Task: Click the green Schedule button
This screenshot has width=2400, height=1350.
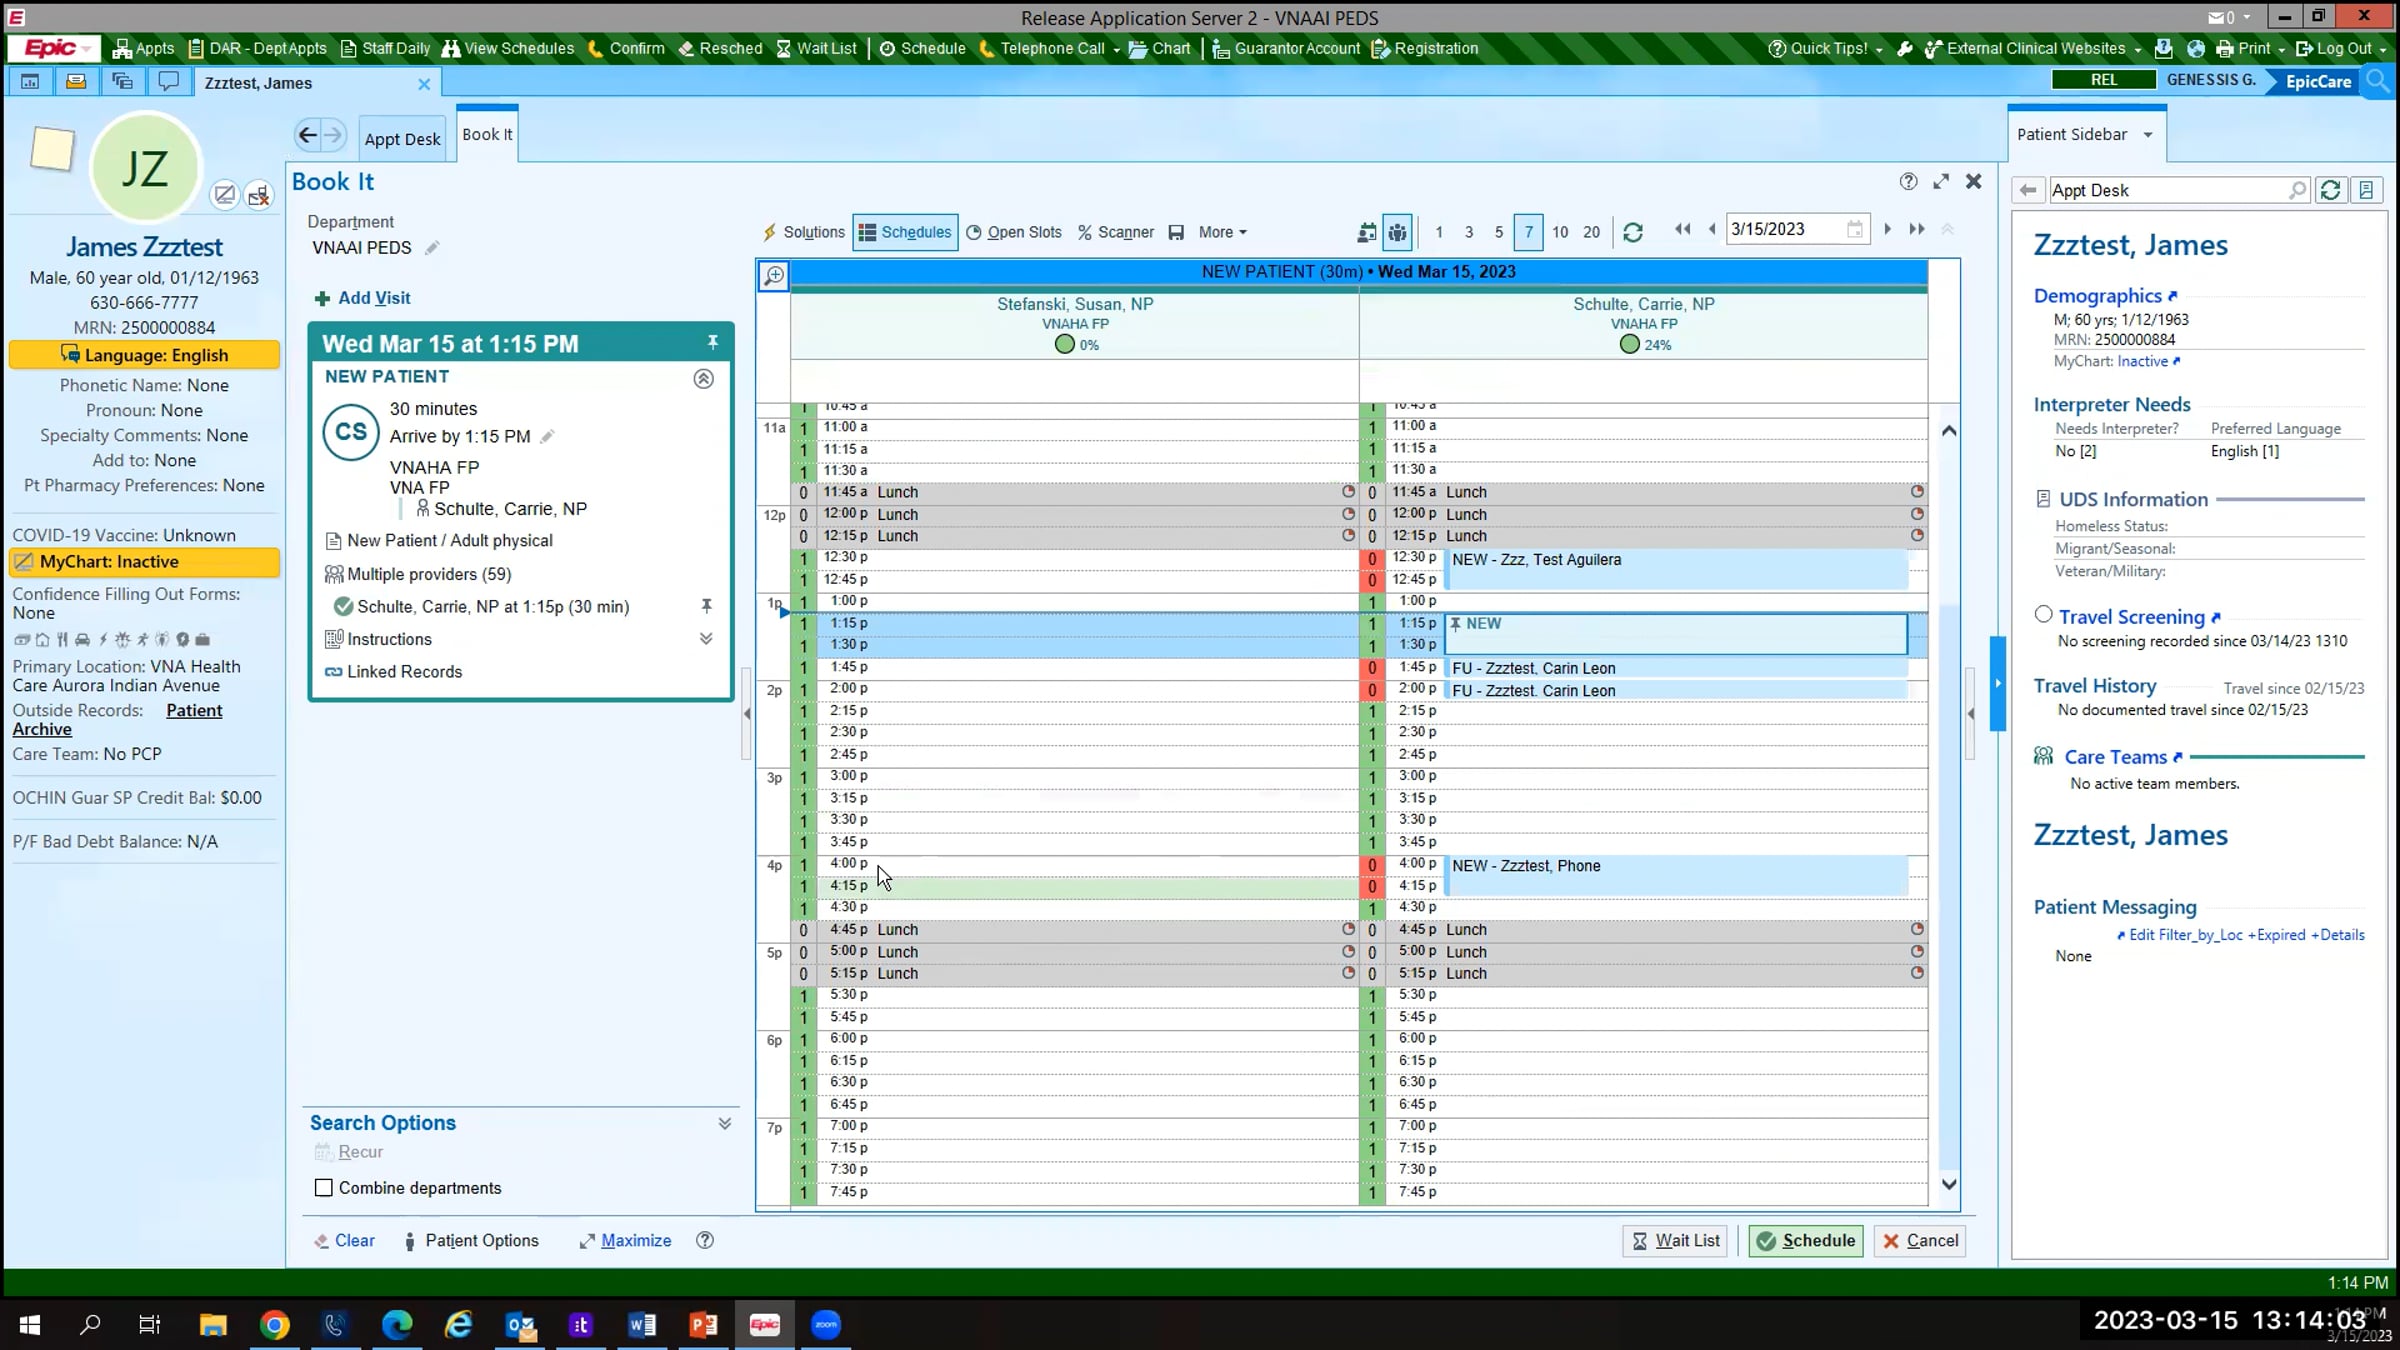Action: point(1806,1240)
